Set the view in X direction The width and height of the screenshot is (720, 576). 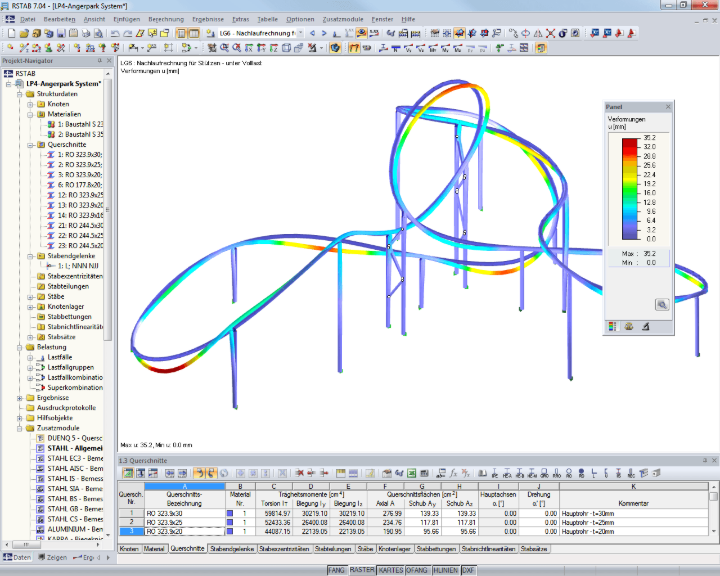tap(249, 48)
